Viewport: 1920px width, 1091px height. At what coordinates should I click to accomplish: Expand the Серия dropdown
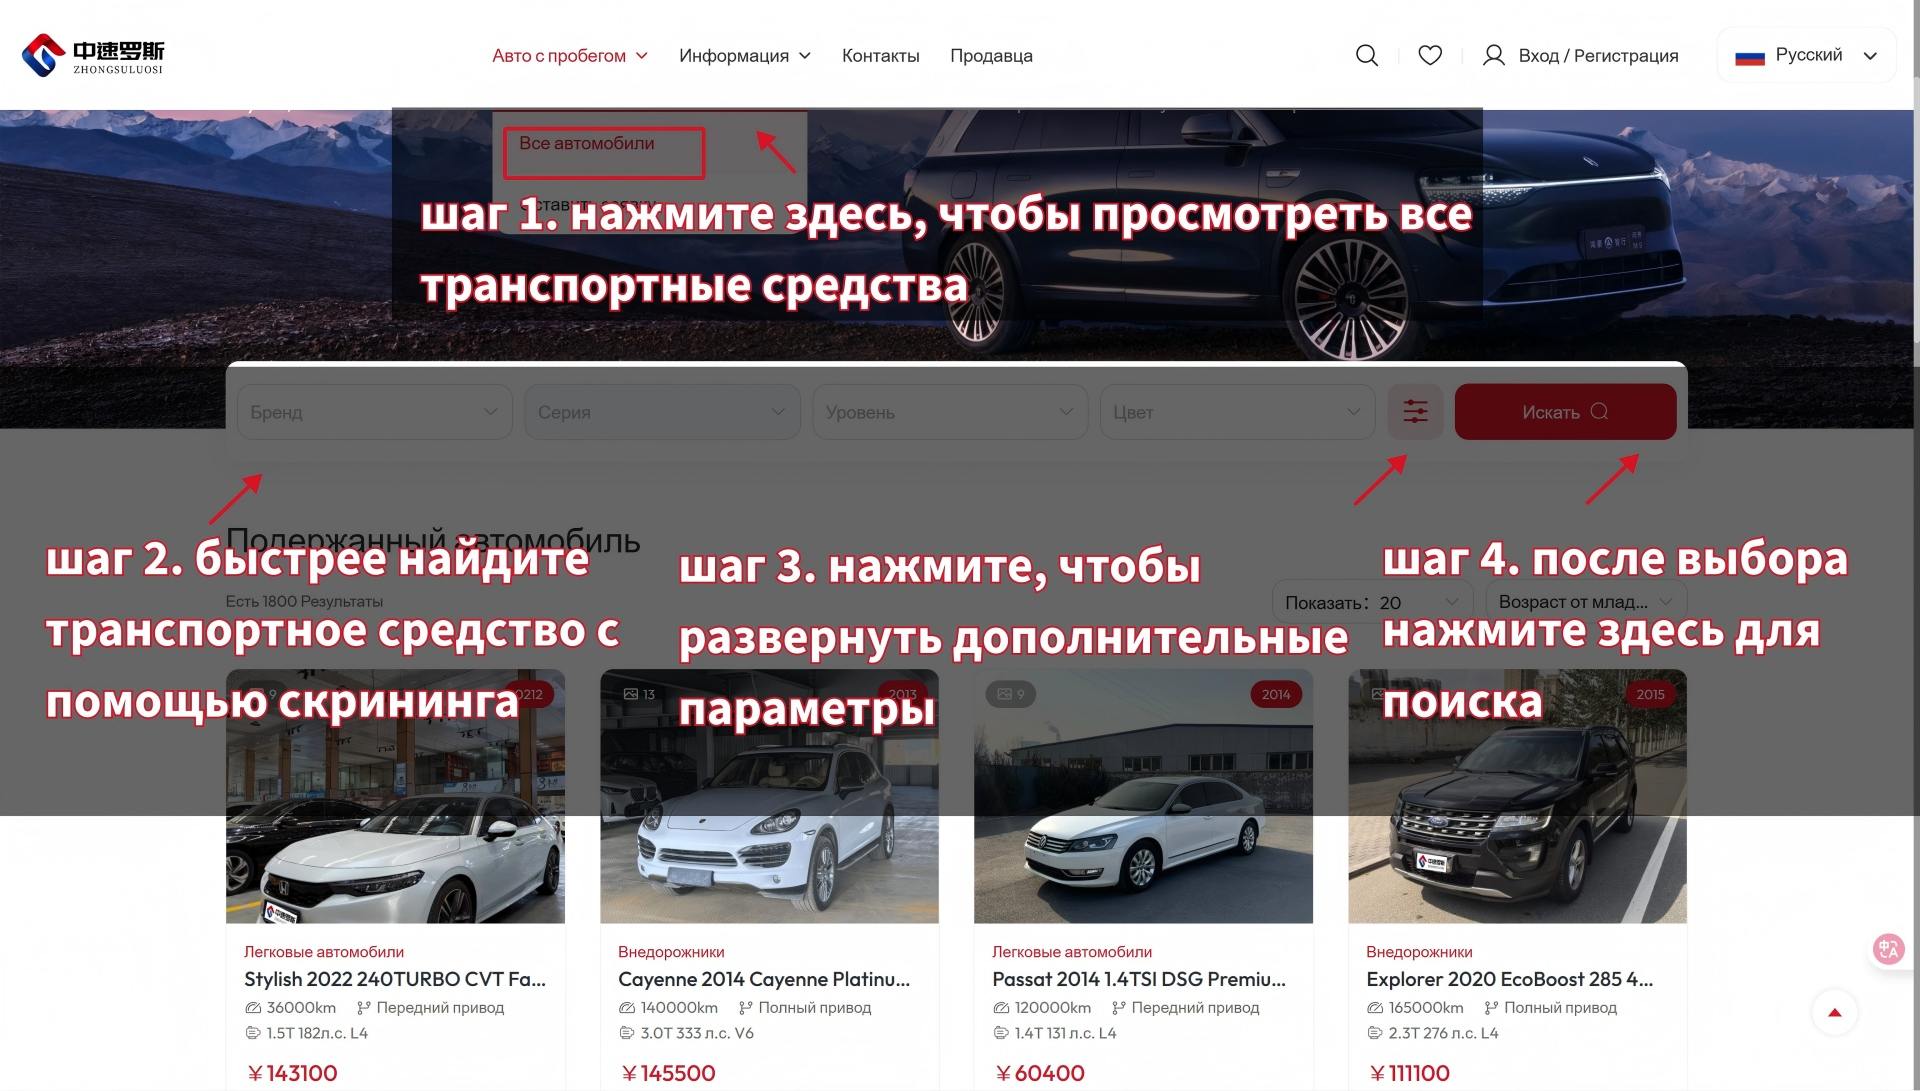[661, 412]
